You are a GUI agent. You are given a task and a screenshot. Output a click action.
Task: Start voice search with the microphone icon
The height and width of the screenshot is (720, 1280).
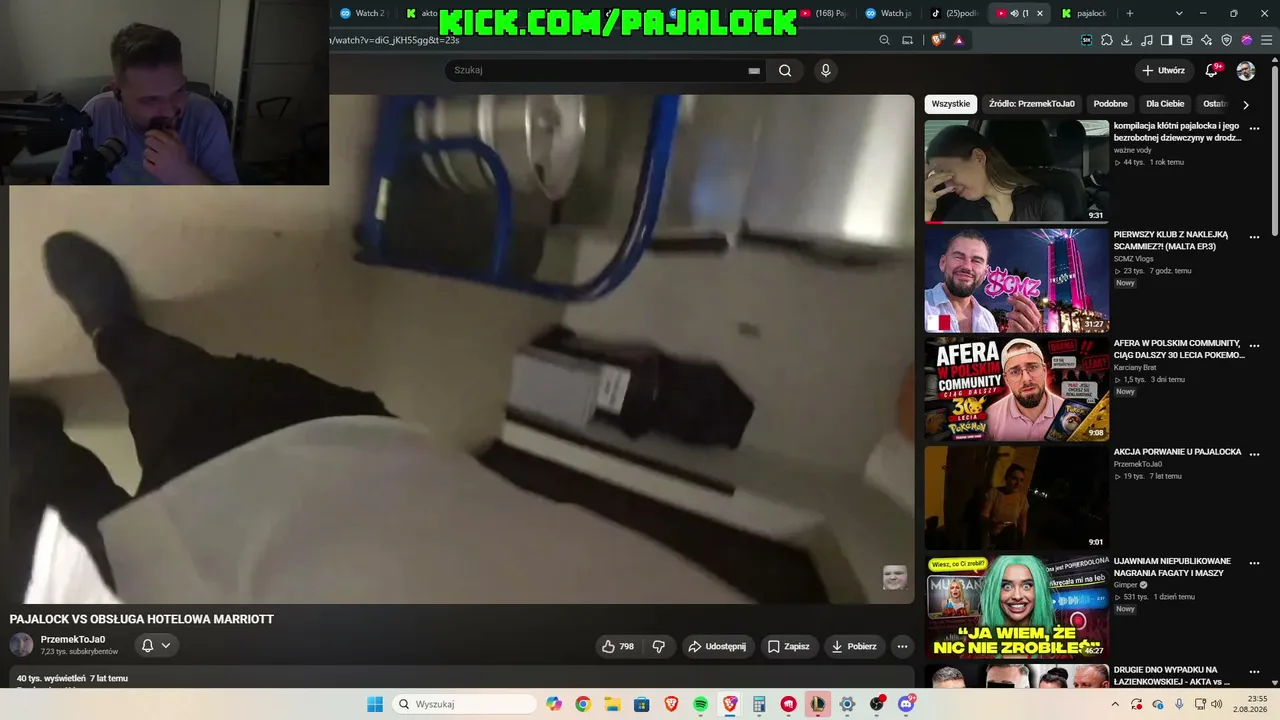(825, 70)
